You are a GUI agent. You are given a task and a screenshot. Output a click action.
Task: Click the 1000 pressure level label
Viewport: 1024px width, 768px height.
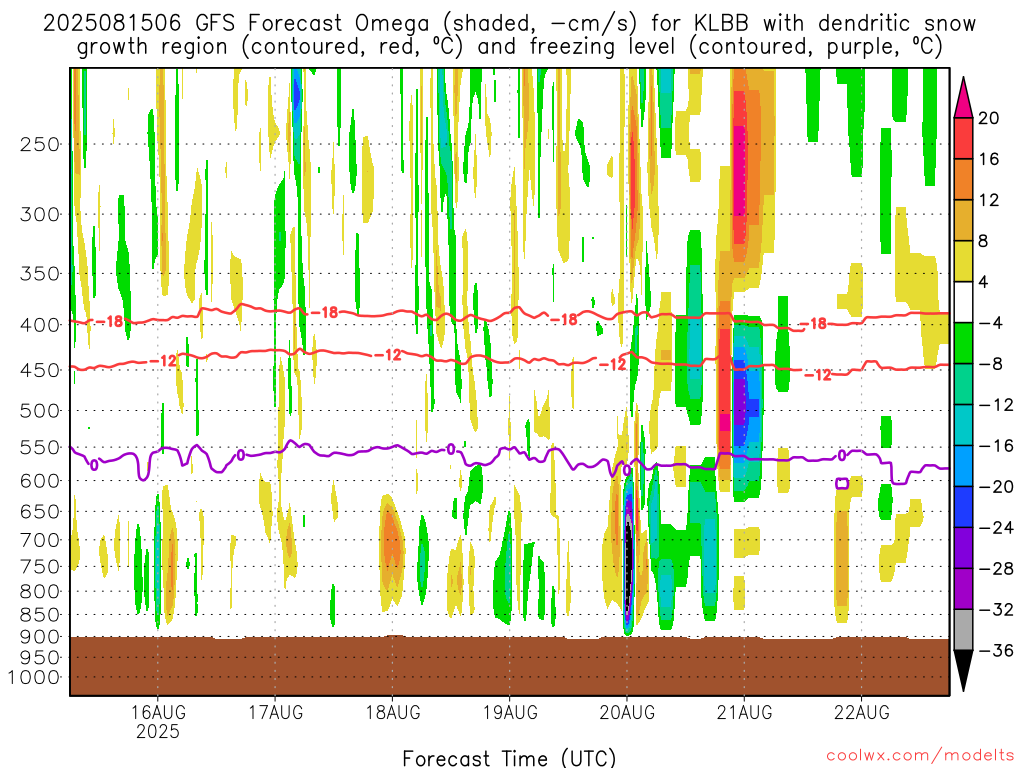coord(34,677)
